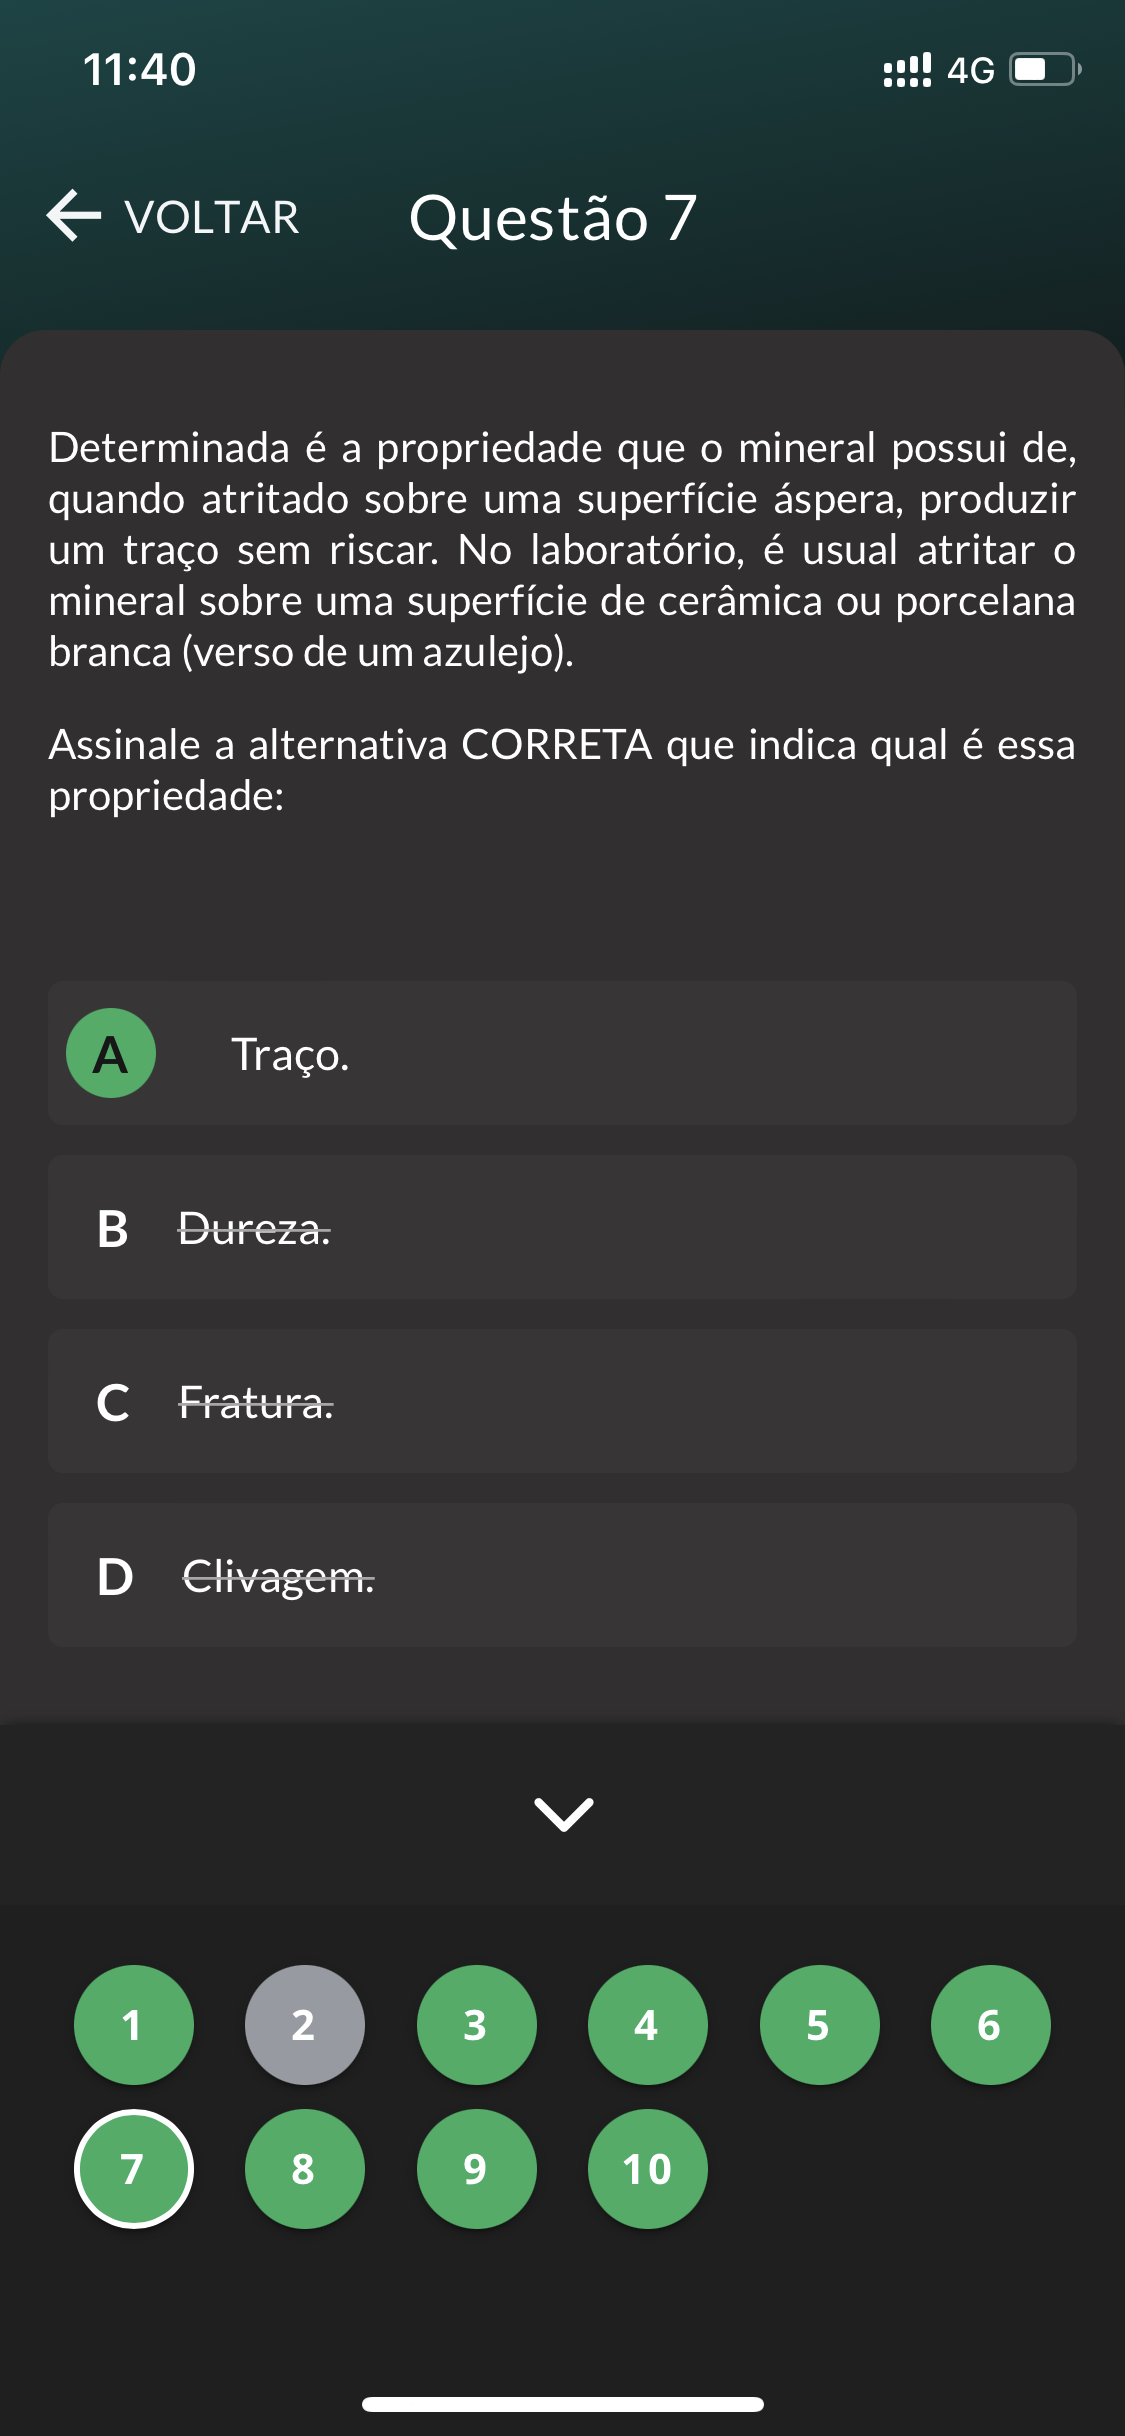Tap the Traço answer text
Image resolution: width=1125 pixels, height=2436 pixels.
coord(290,1055)
